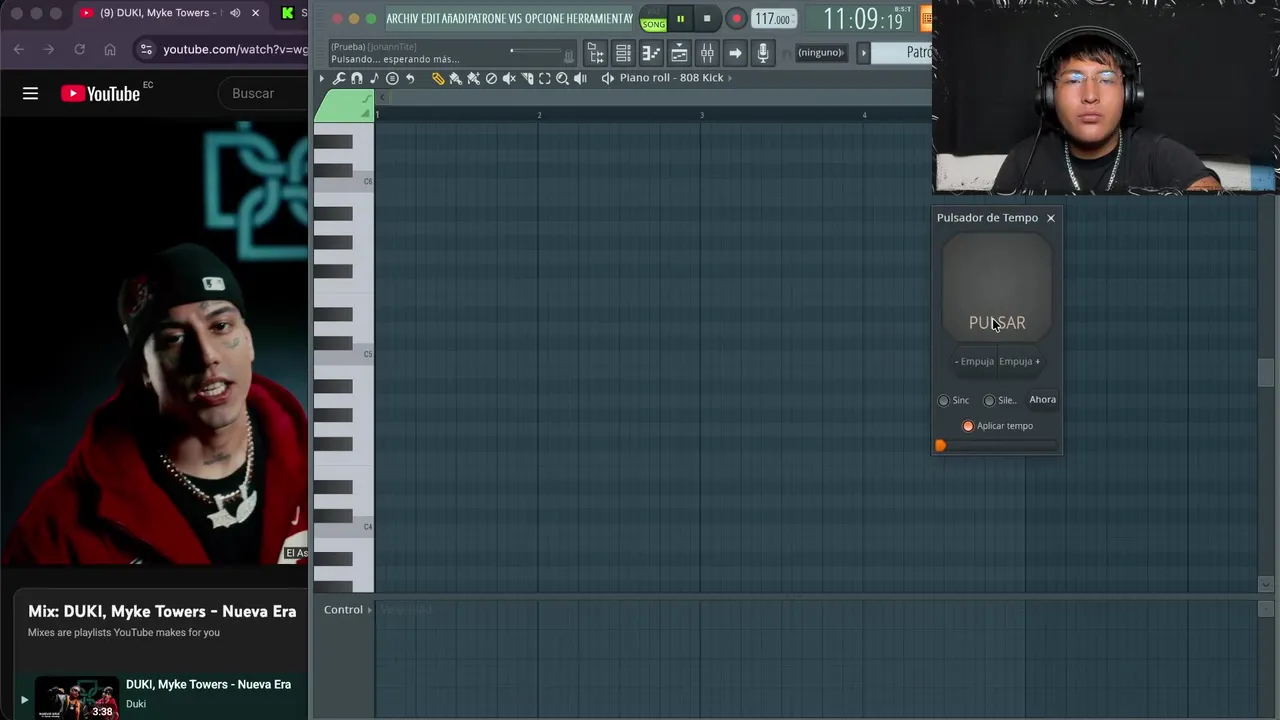The image size is (1280, 720).
Task: Open the Channel rack view icon
Action: point(623,52)
